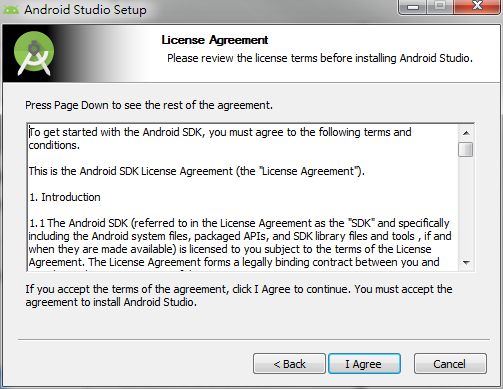Click the Android robot title bar icon
Screen dimensions: 503x389
click(11, 10)
